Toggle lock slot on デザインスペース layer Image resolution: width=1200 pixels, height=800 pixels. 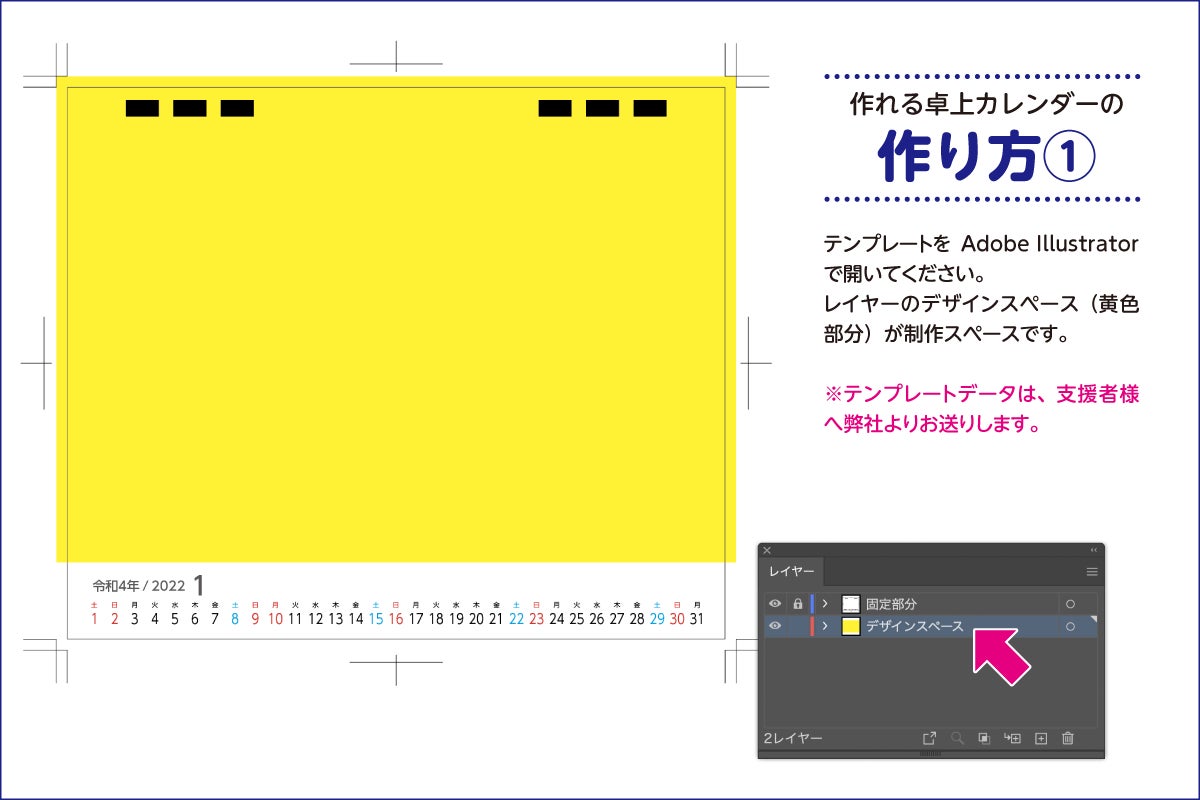click(x=797, y=626)
